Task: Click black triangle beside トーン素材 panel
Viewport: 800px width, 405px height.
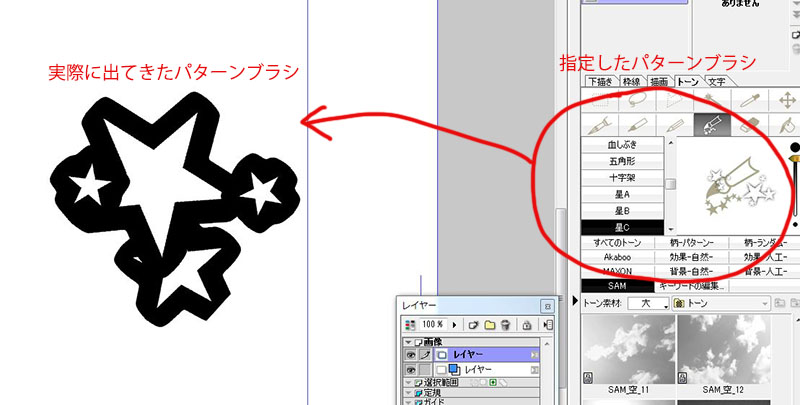Action: point(575,301)
